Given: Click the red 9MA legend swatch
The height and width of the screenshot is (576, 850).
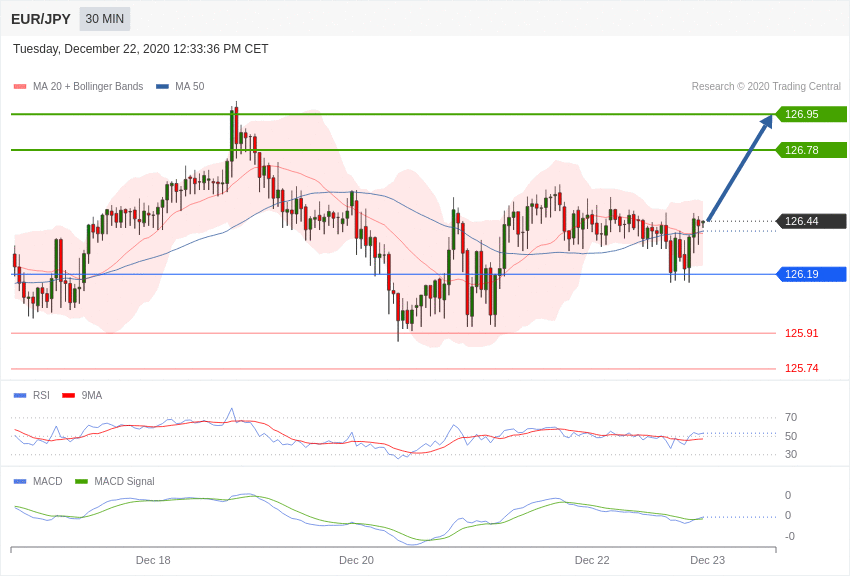Looking at the screenshot, I should click(68, 396).
